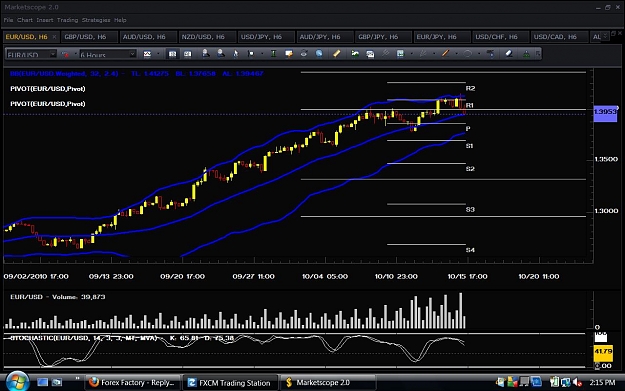Select the eraser tool in the toolbar

click(x=509, y=53)
